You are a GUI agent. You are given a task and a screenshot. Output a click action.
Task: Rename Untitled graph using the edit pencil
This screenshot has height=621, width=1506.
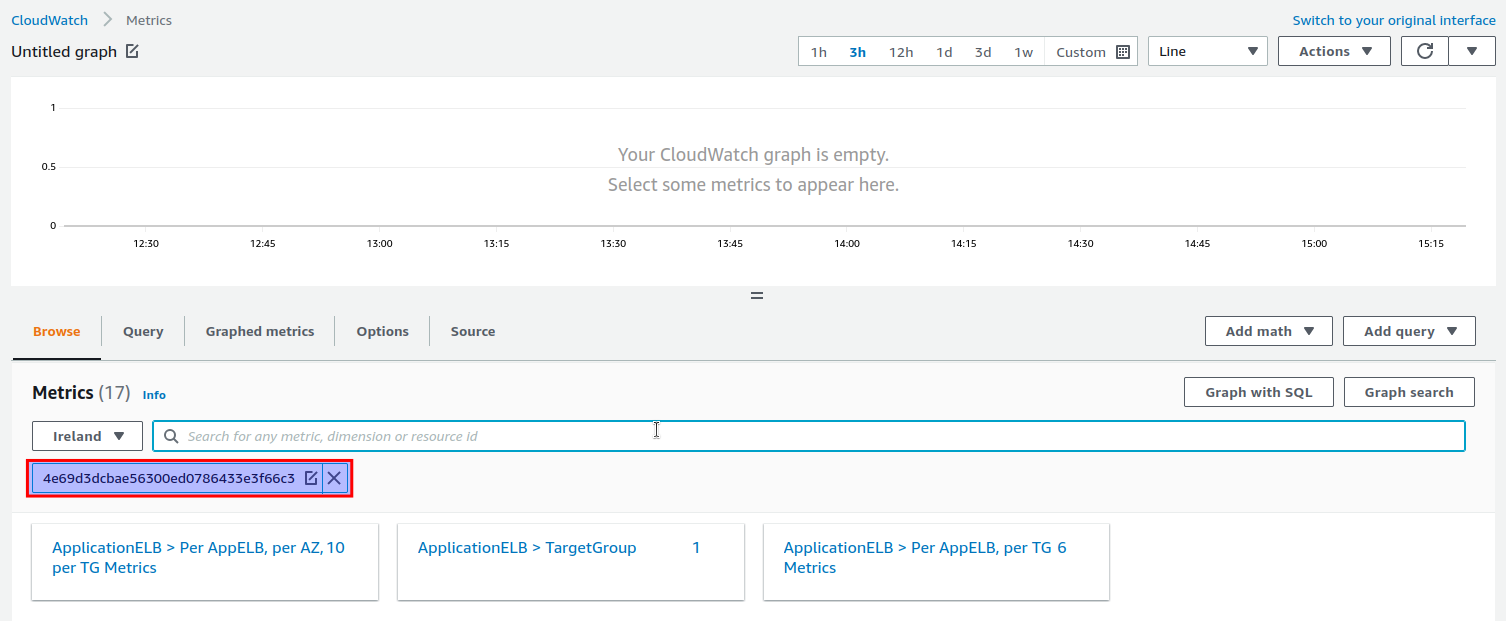tap(131, 51)
